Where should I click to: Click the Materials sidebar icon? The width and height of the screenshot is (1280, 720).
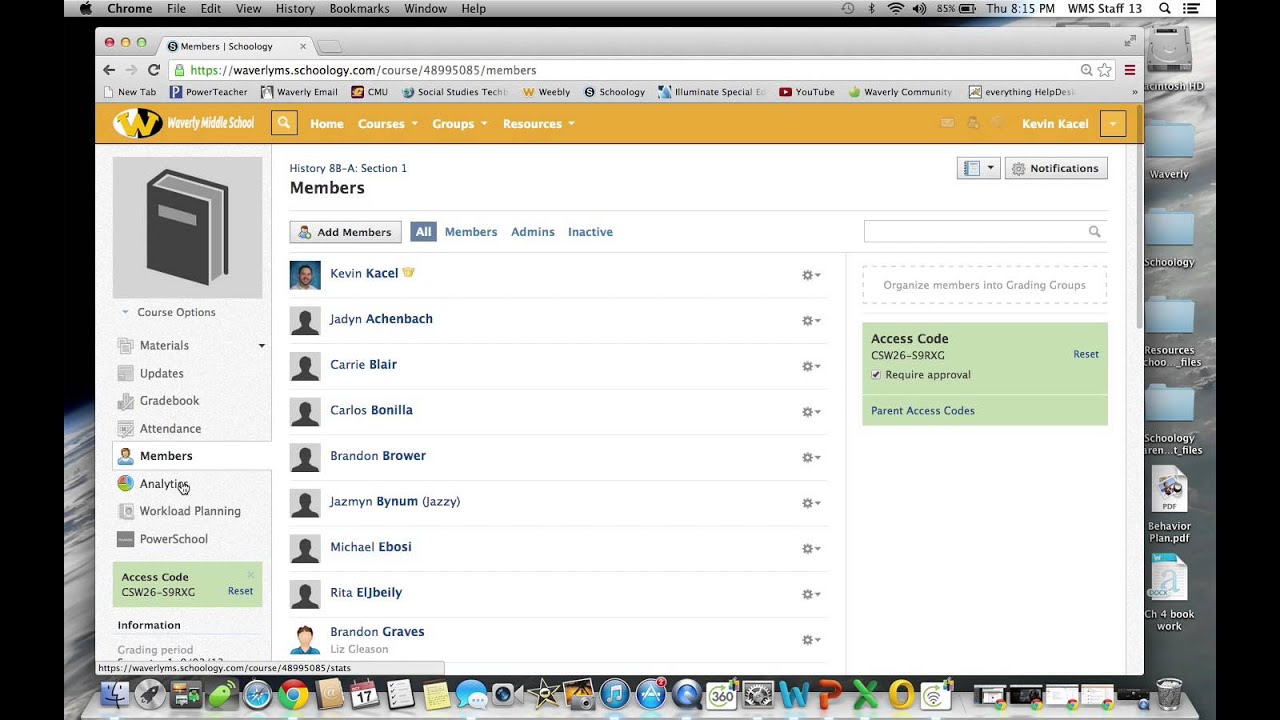pyautogui.click(x=125, y=345)
